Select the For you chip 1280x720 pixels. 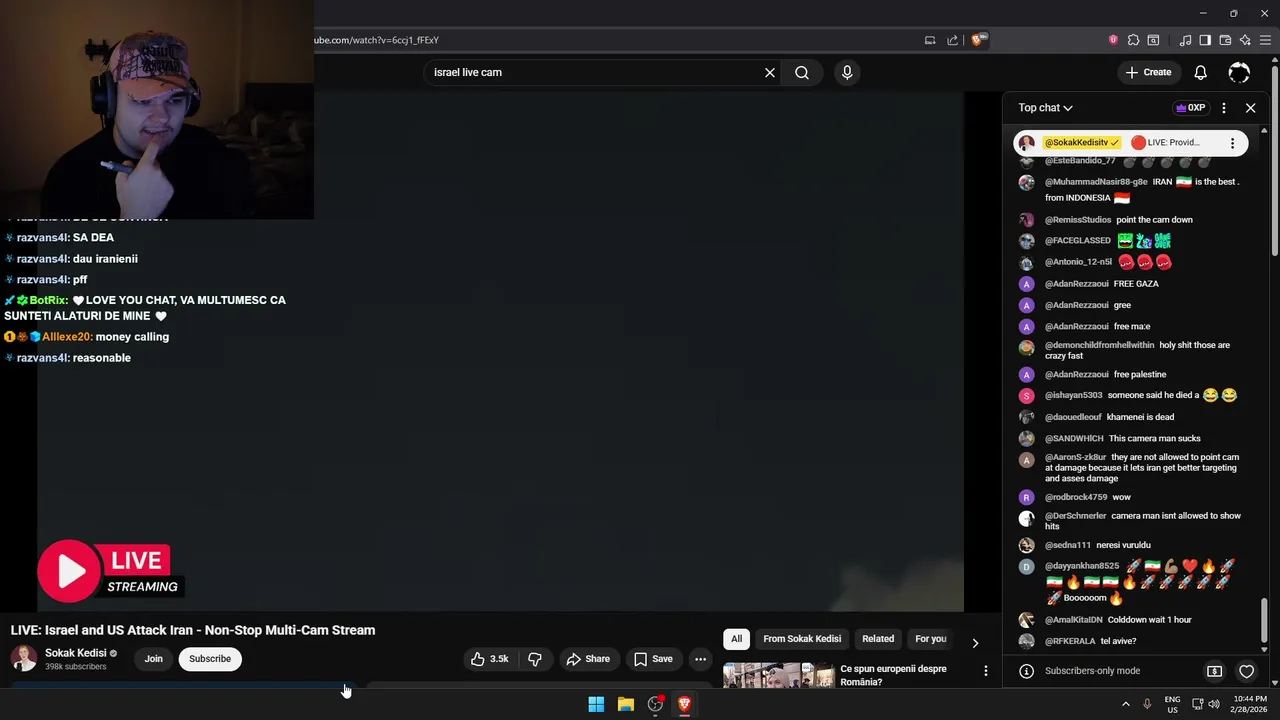pos(931,639)
